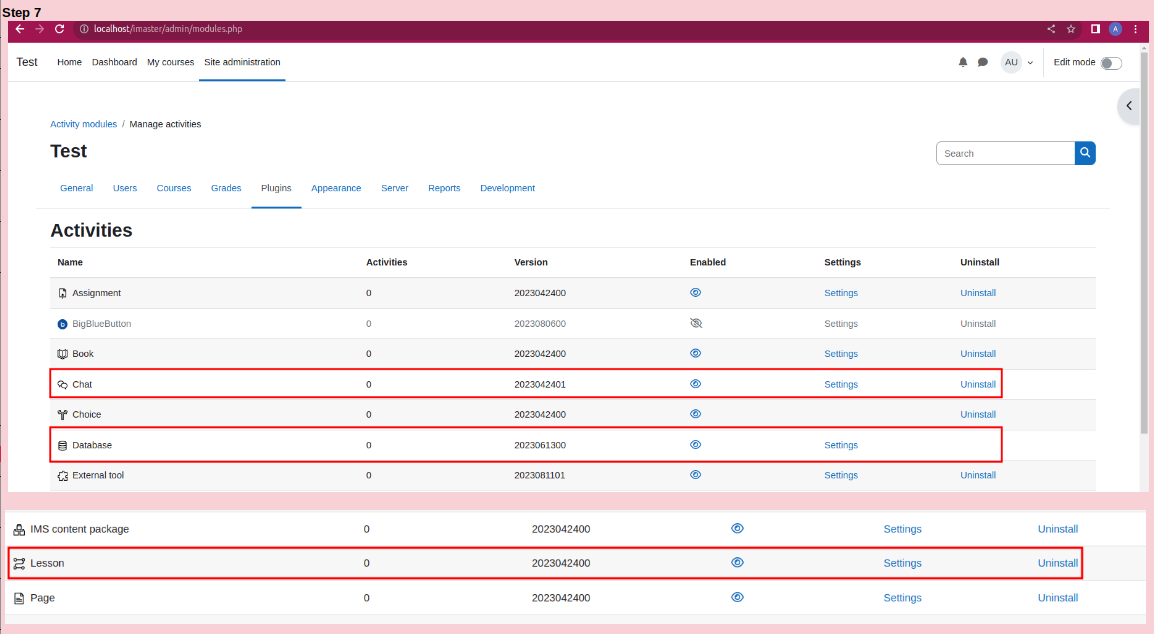
Task: Go back with the browser back arrow
Action: click(x=20, y=29)
